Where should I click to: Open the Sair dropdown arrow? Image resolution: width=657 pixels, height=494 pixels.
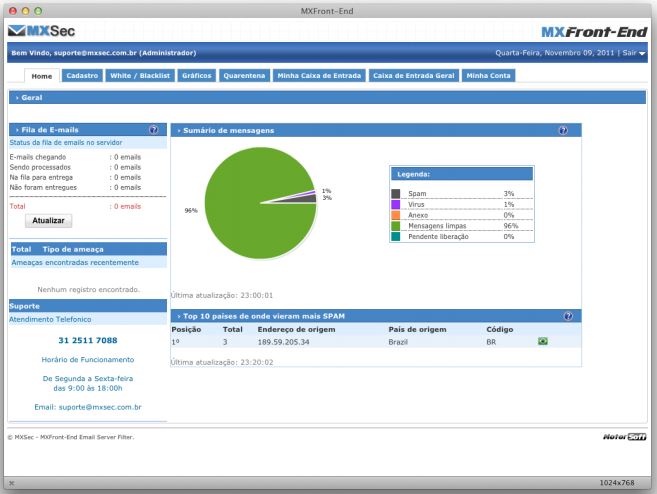pos(642,53)
